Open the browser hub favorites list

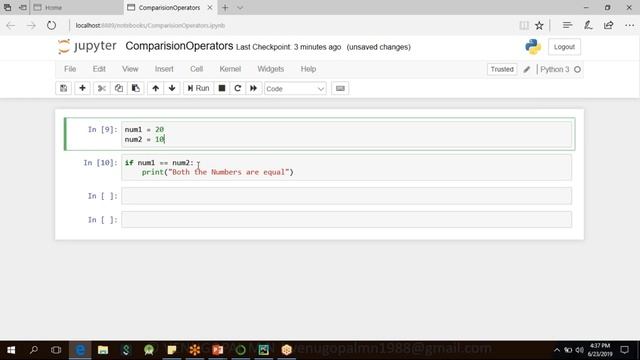pos(567,25)
